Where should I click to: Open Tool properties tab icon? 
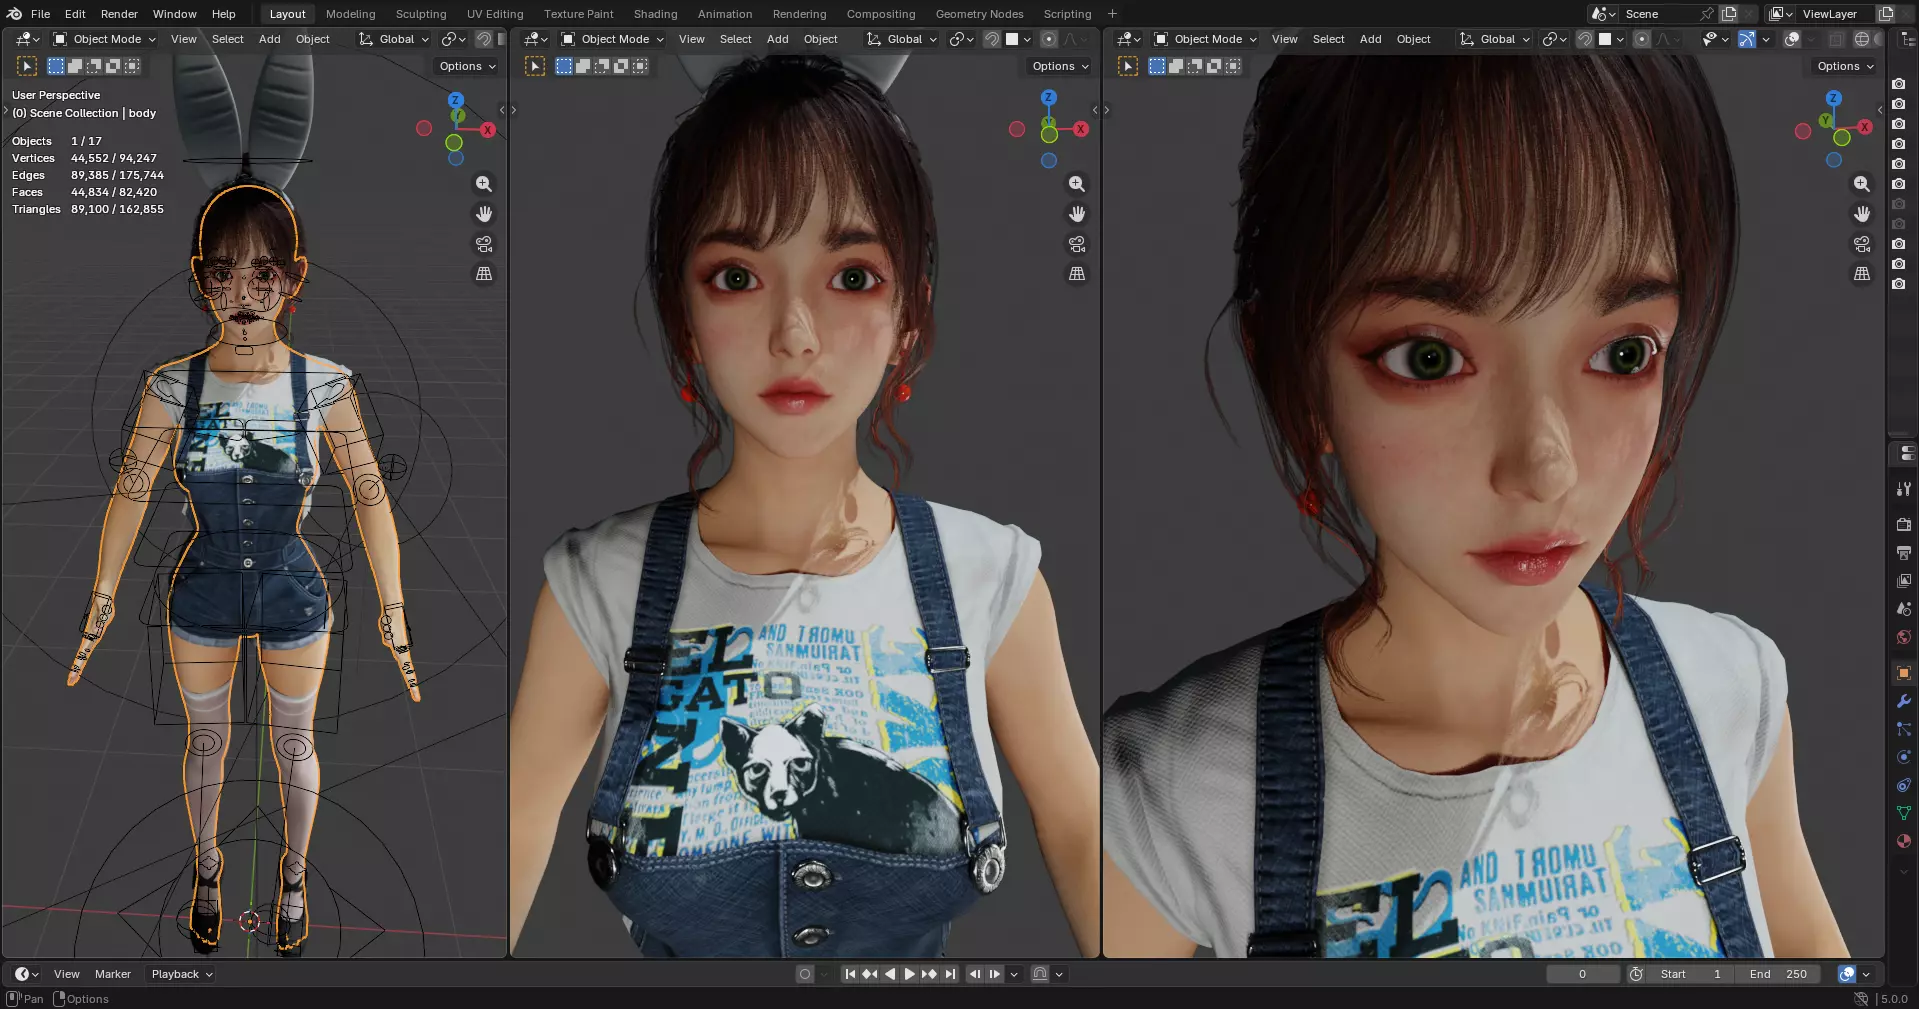tap(1904, 489)
